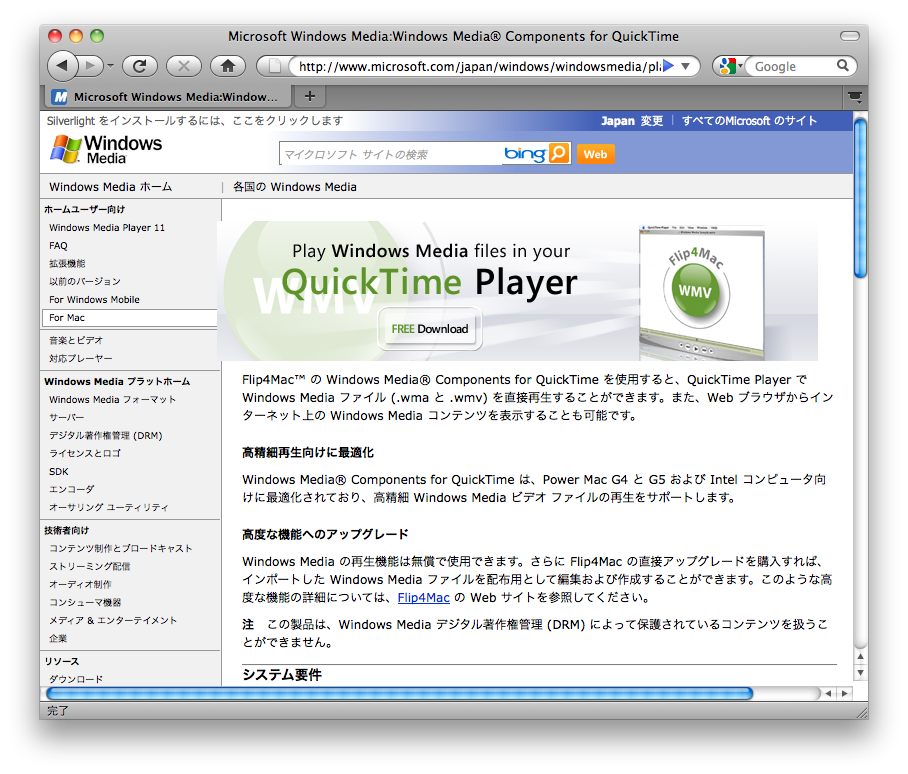The image size is (908, 774).
Task: Select the Microsoft Windows Media tab
Action: click(x=166, y=97)
